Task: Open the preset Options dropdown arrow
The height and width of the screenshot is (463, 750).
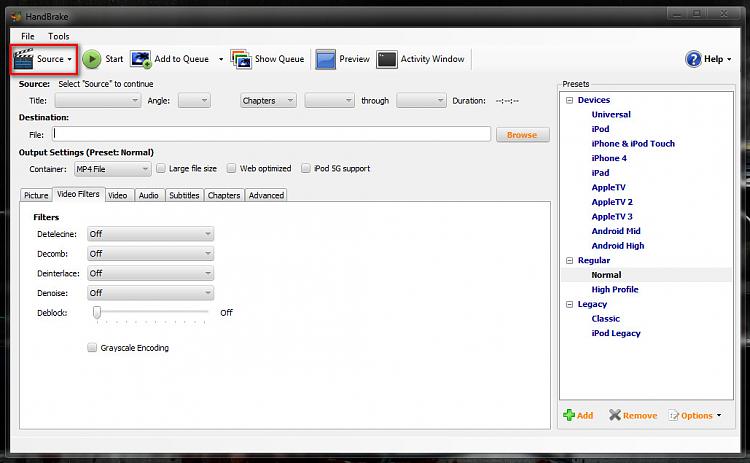Action: pos(719,415)
